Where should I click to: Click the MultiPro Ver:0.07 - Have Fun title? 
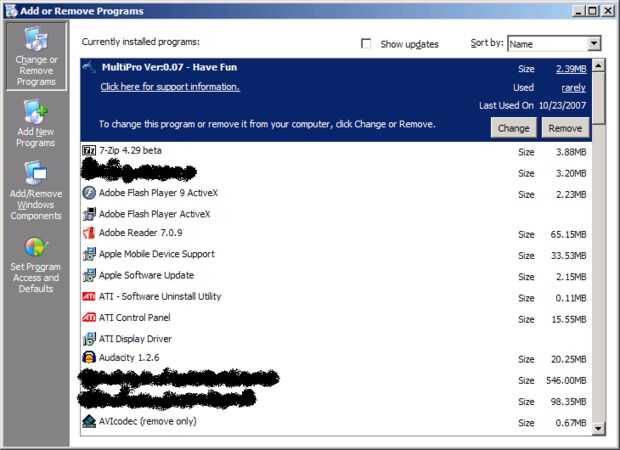point(170,67)
